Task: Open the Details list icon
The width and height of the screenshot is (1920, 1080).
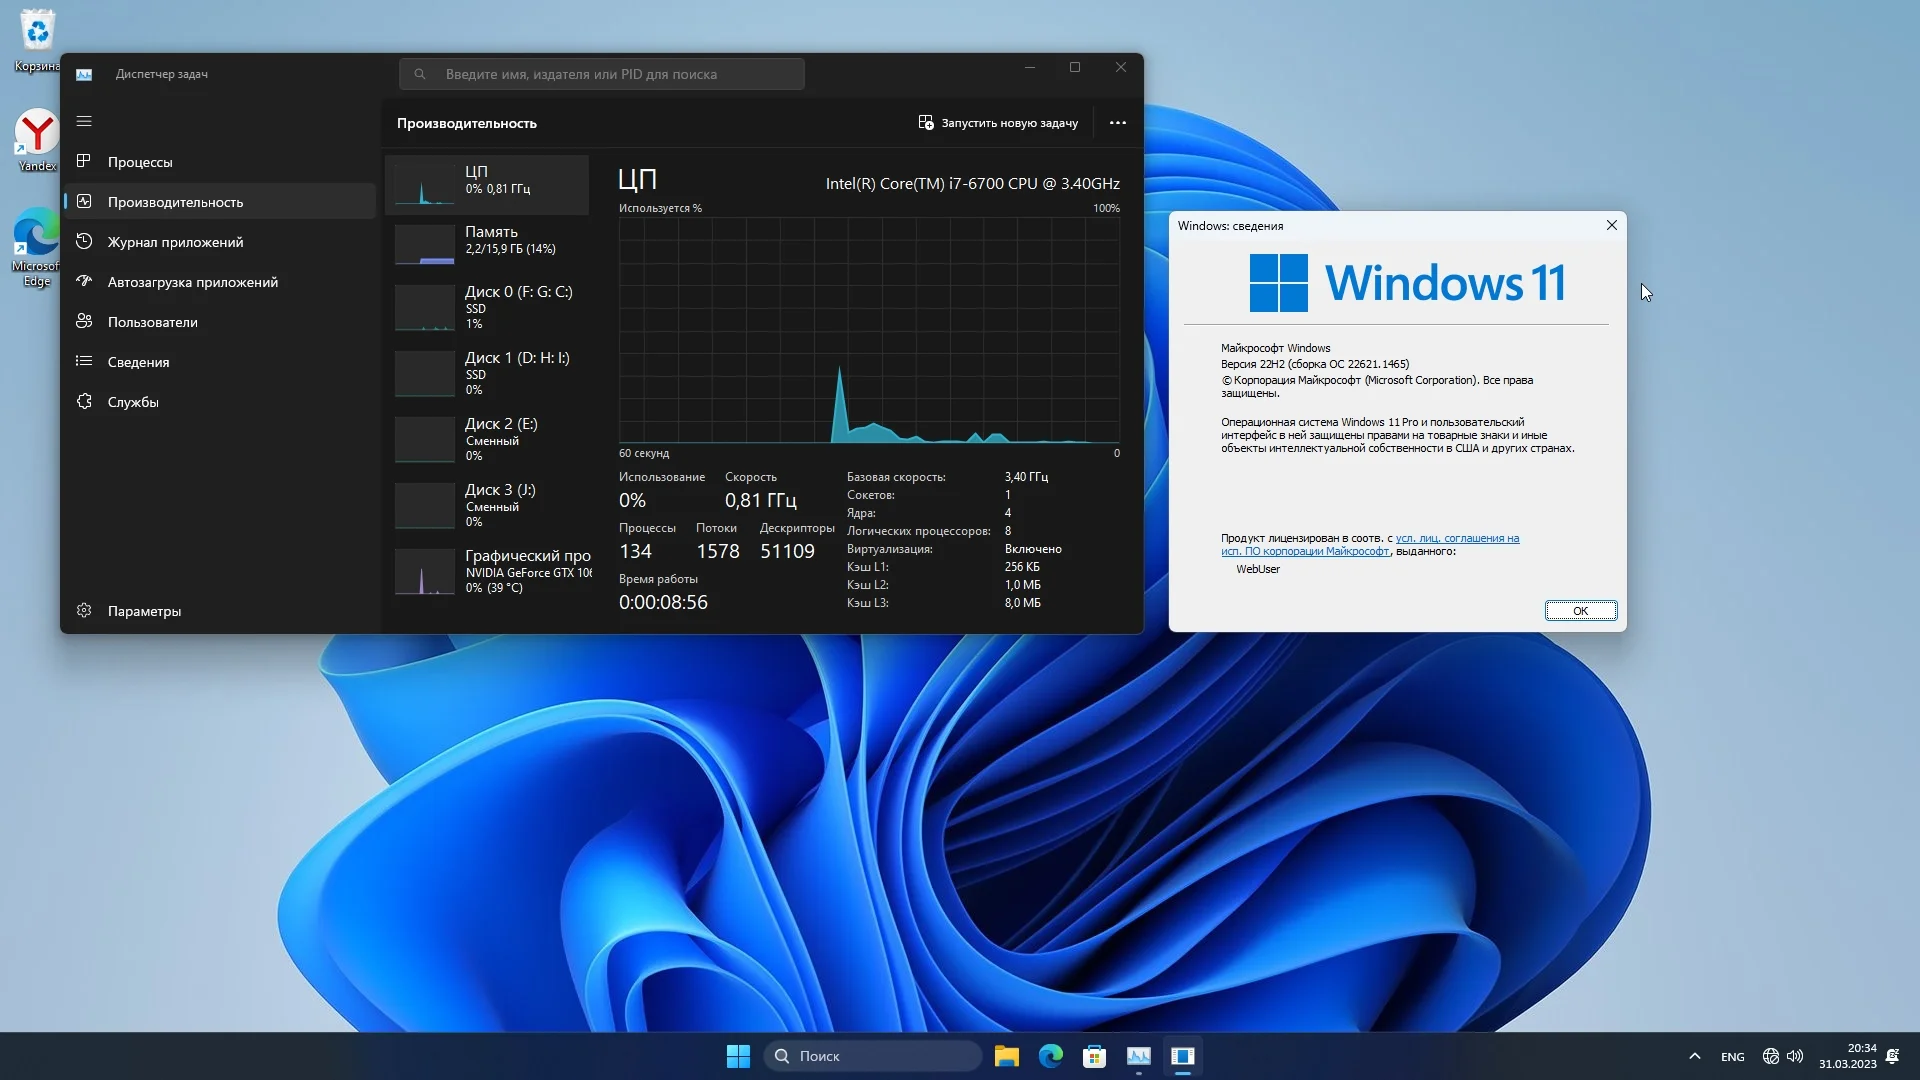Action: [x=84, y=361]
